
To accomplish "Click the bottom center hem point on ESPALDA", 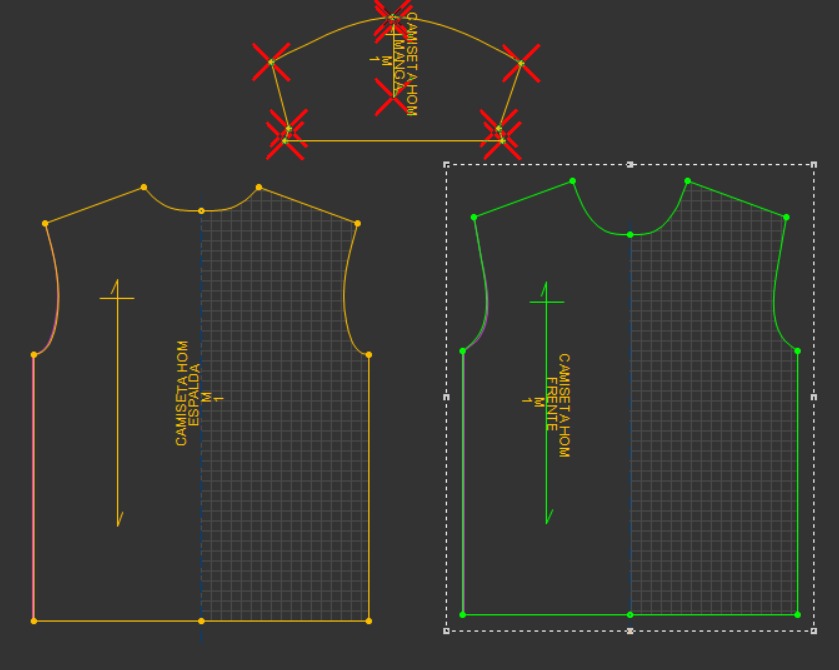I will coord(201,621).
